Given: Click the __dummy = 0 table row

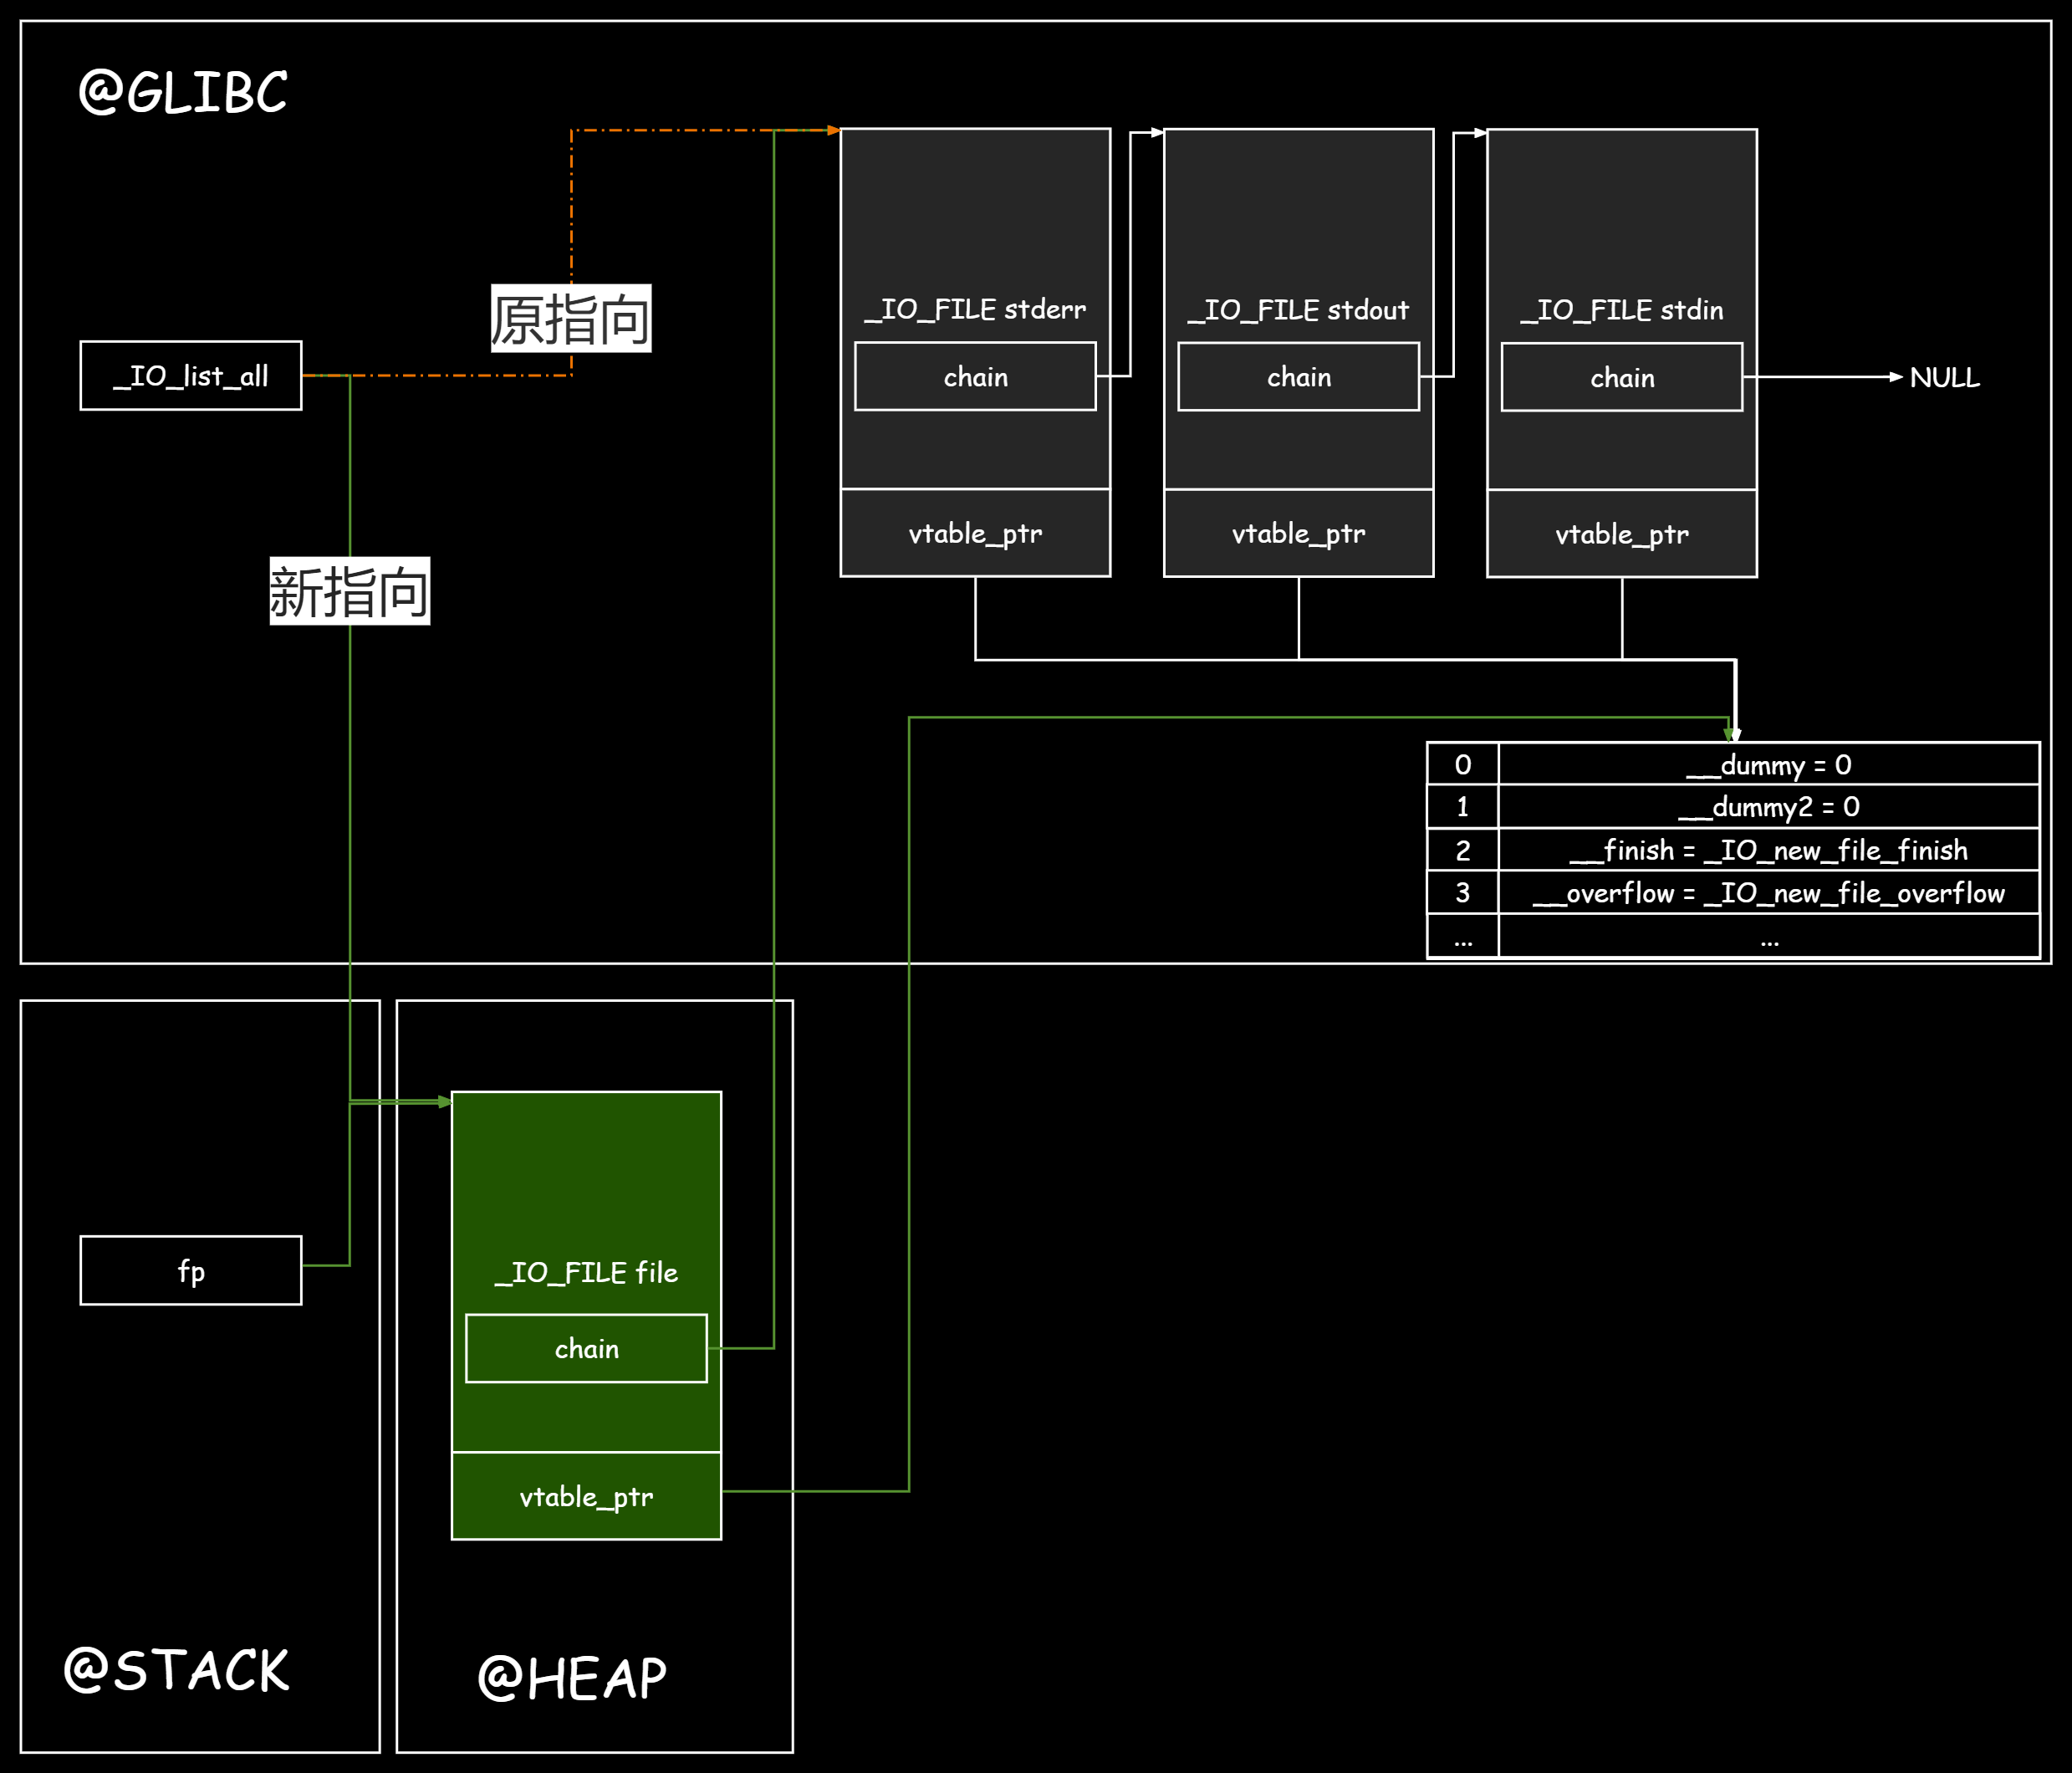Looking at the screenshot, I should [x=1768, y=765].
